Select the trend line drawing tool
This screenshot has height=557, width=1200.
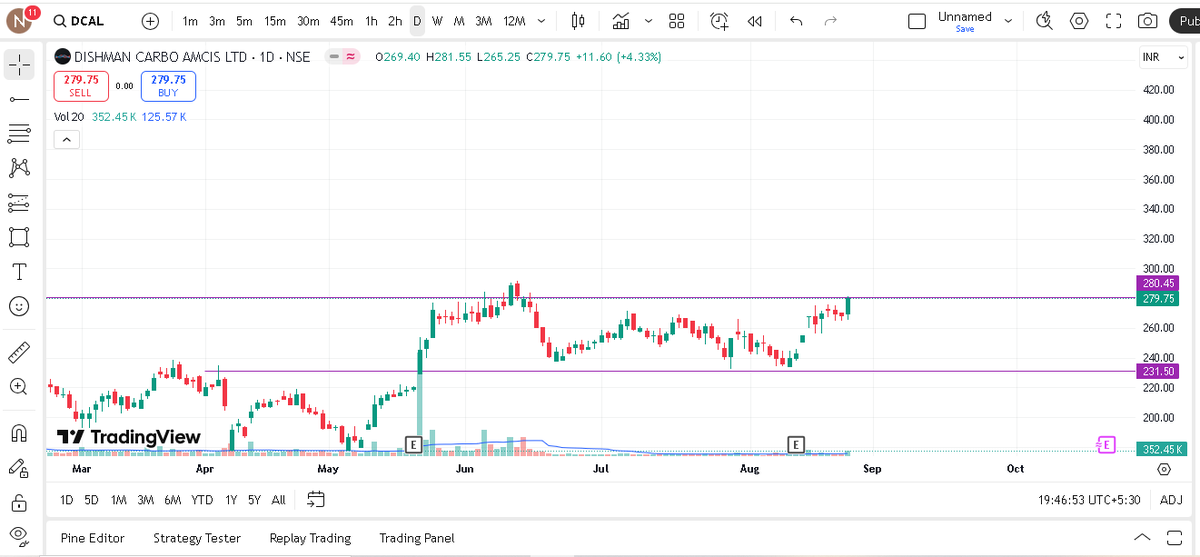click(x=19, y=99)
